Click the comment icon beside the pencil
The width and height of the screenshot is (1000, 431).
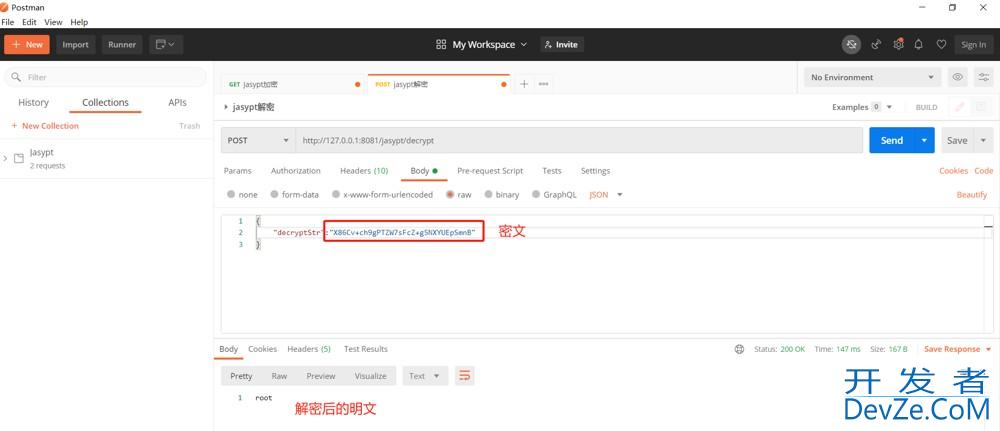982,107
